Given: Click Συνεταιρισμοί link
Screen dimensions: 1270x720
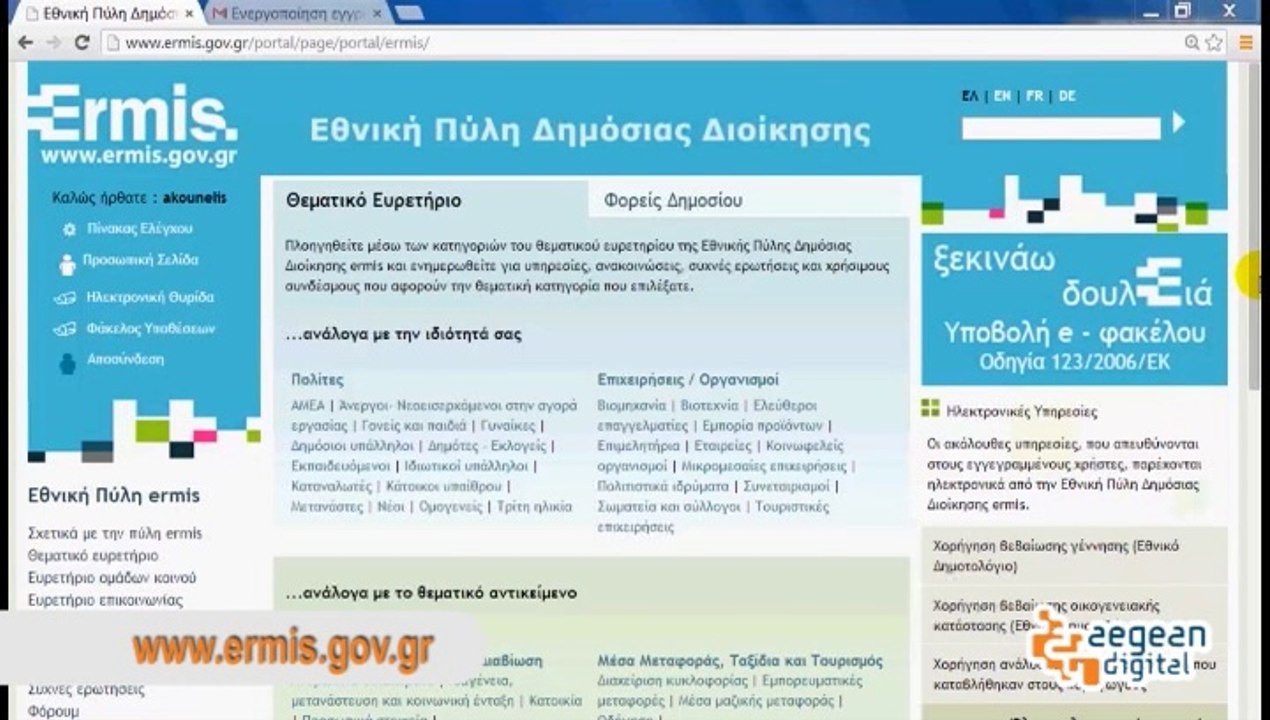Looking at the screenshot, I should coord(787,486).
